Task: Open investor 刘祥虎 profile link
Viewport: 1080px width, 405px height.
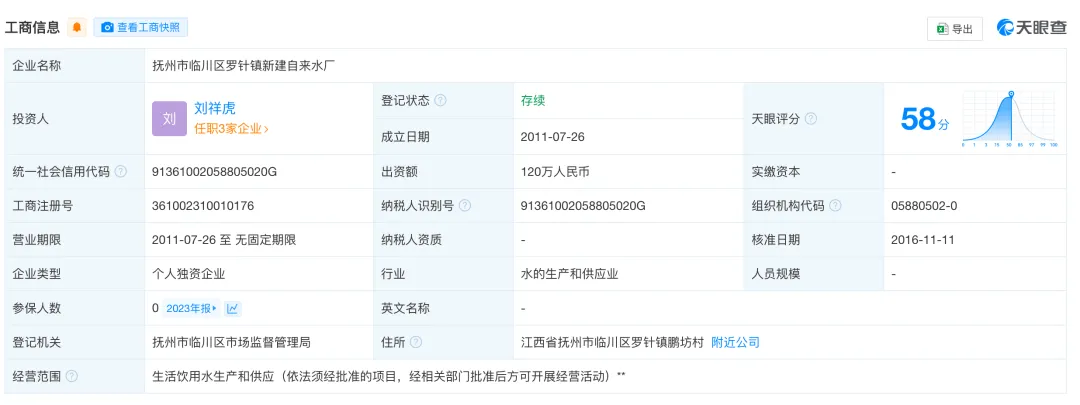Action: pos(215,108)
